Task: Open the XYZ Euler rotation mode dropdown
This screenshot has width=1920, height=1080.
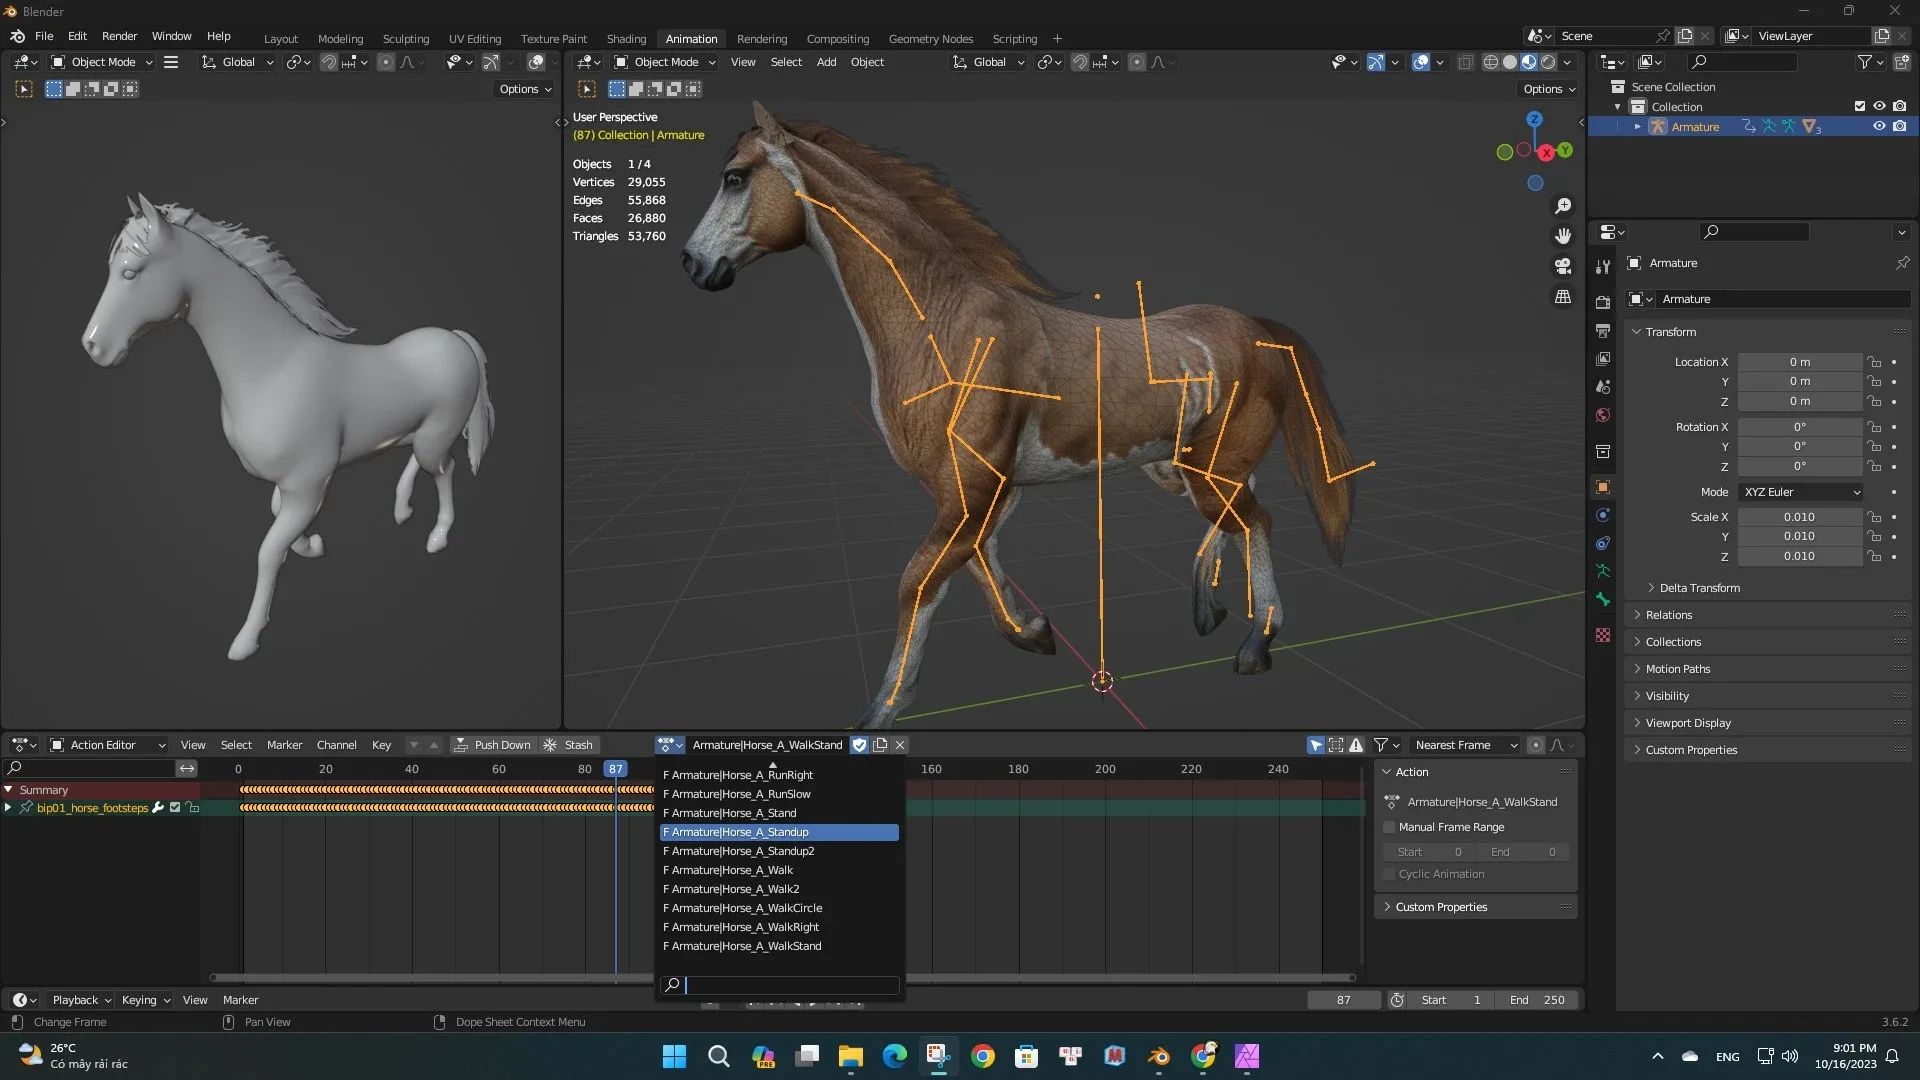Action: point(1801,492)
